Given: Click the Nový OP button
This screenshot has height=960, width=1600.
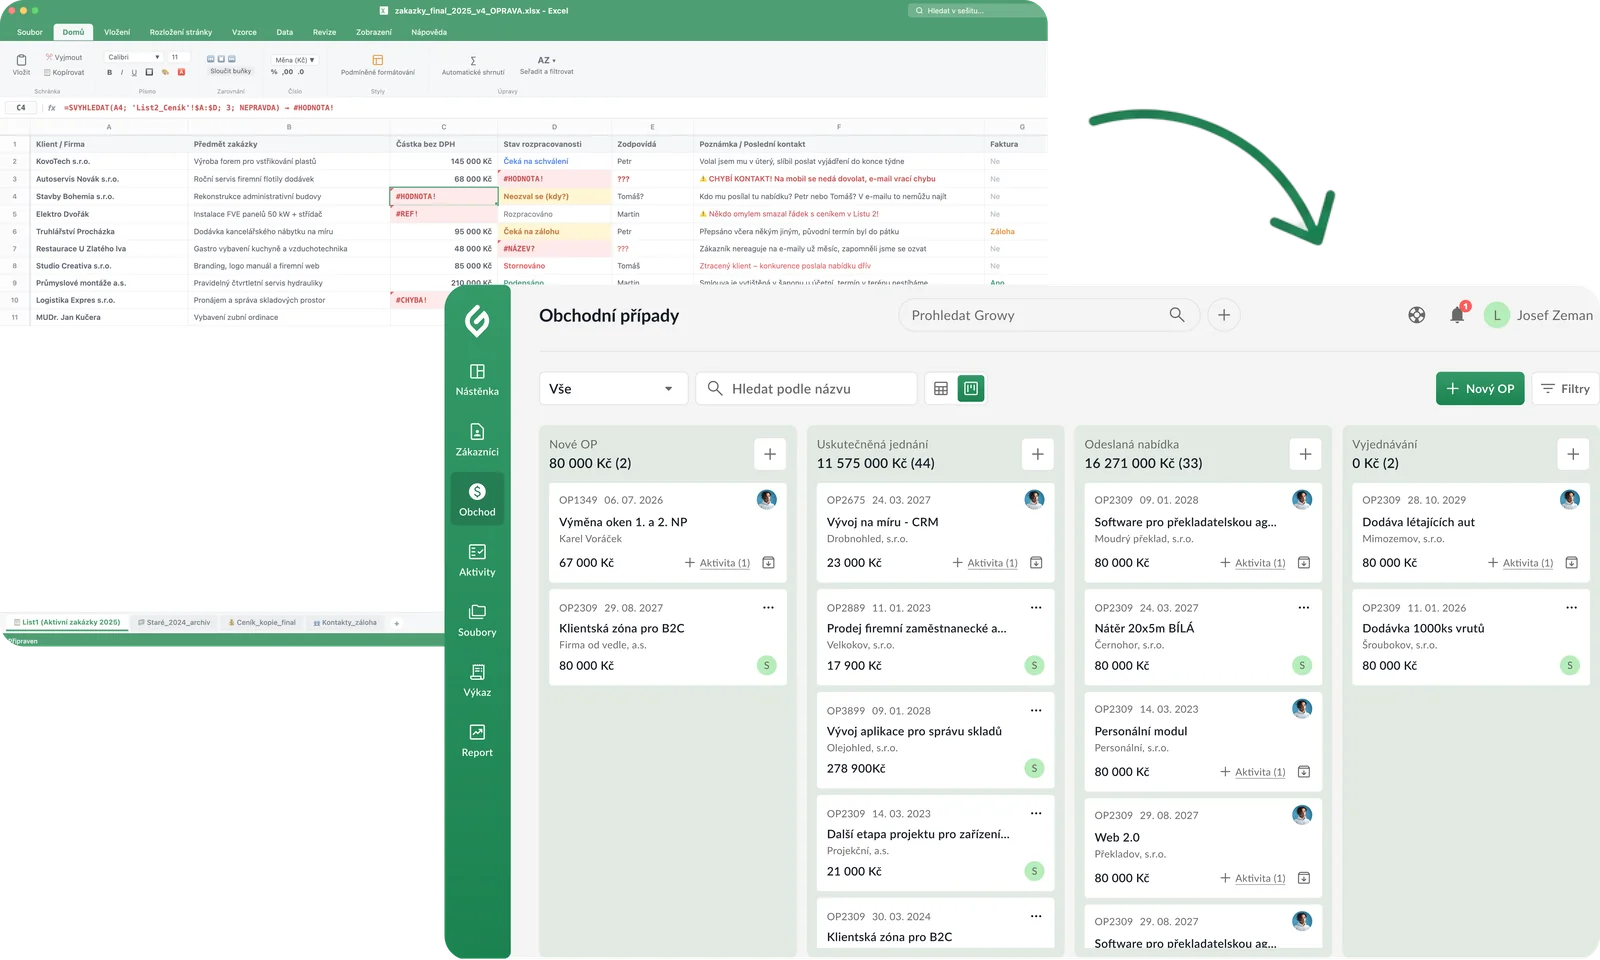Looking at the screenshot, I should point(1480,388).
